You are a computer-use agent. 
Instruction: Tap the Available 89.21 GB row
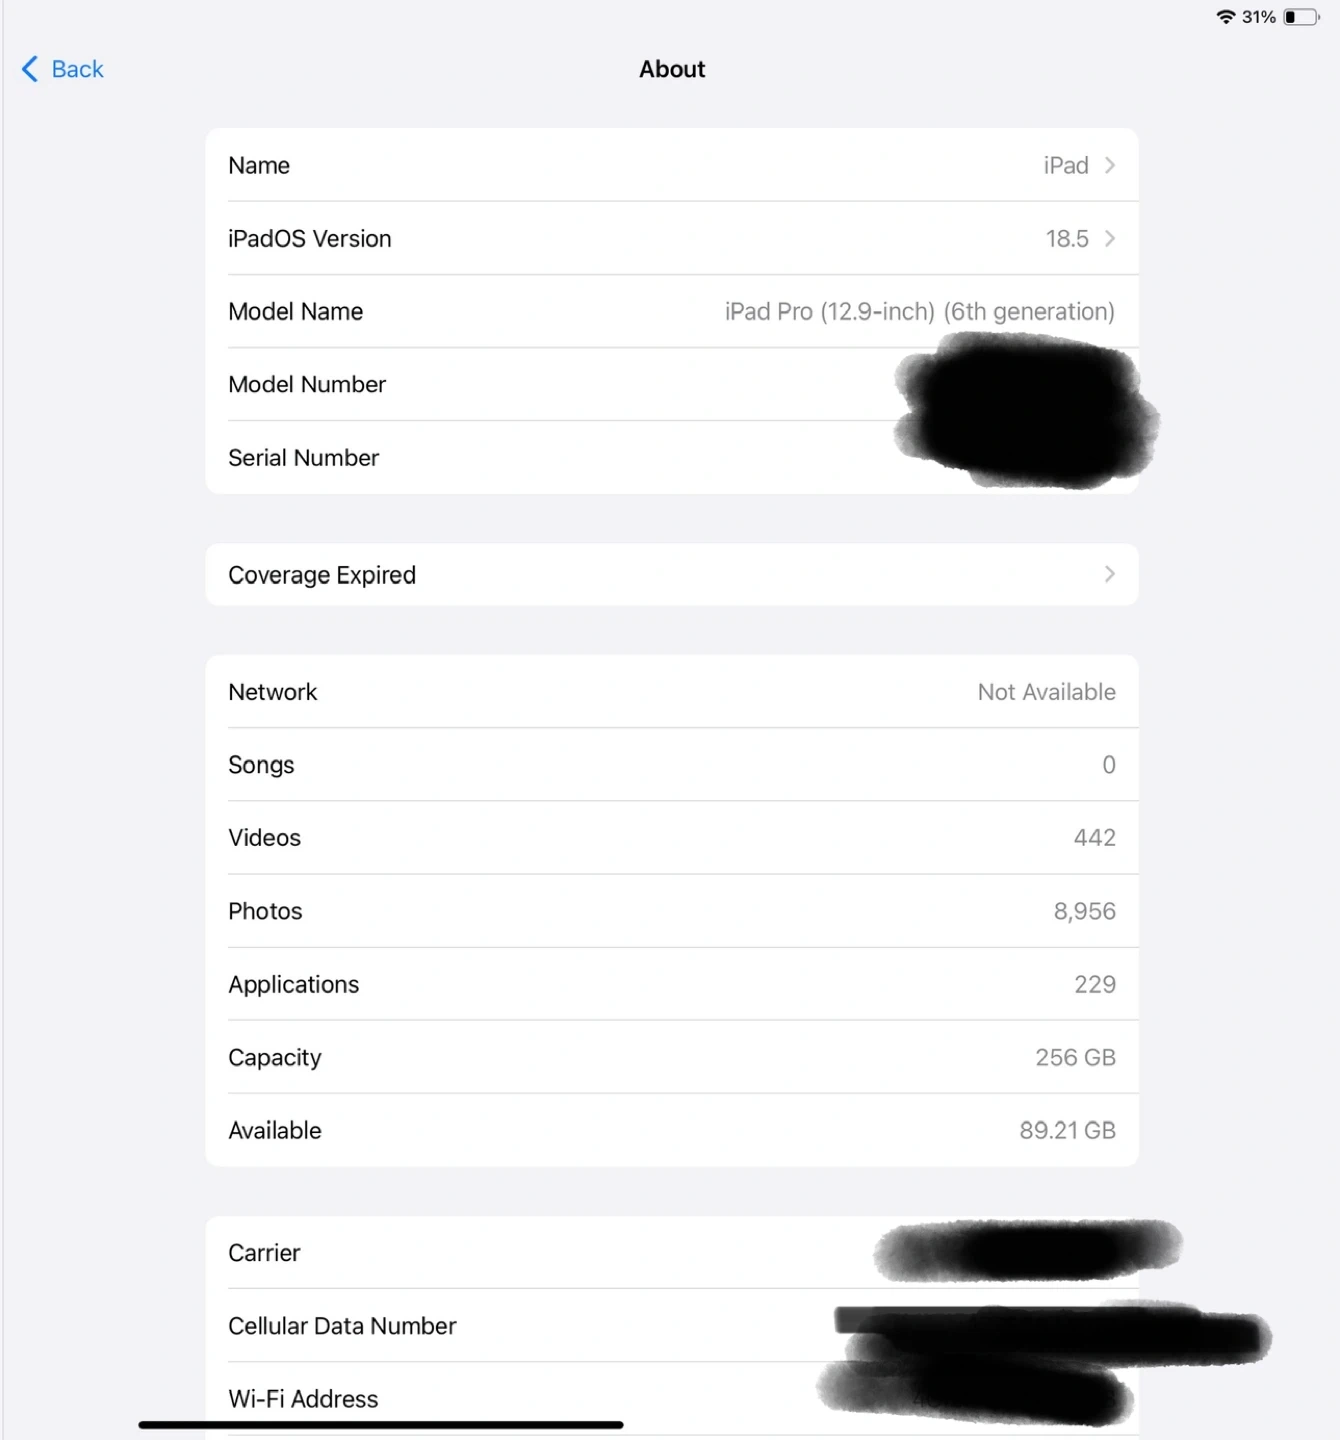[672, 1130]
